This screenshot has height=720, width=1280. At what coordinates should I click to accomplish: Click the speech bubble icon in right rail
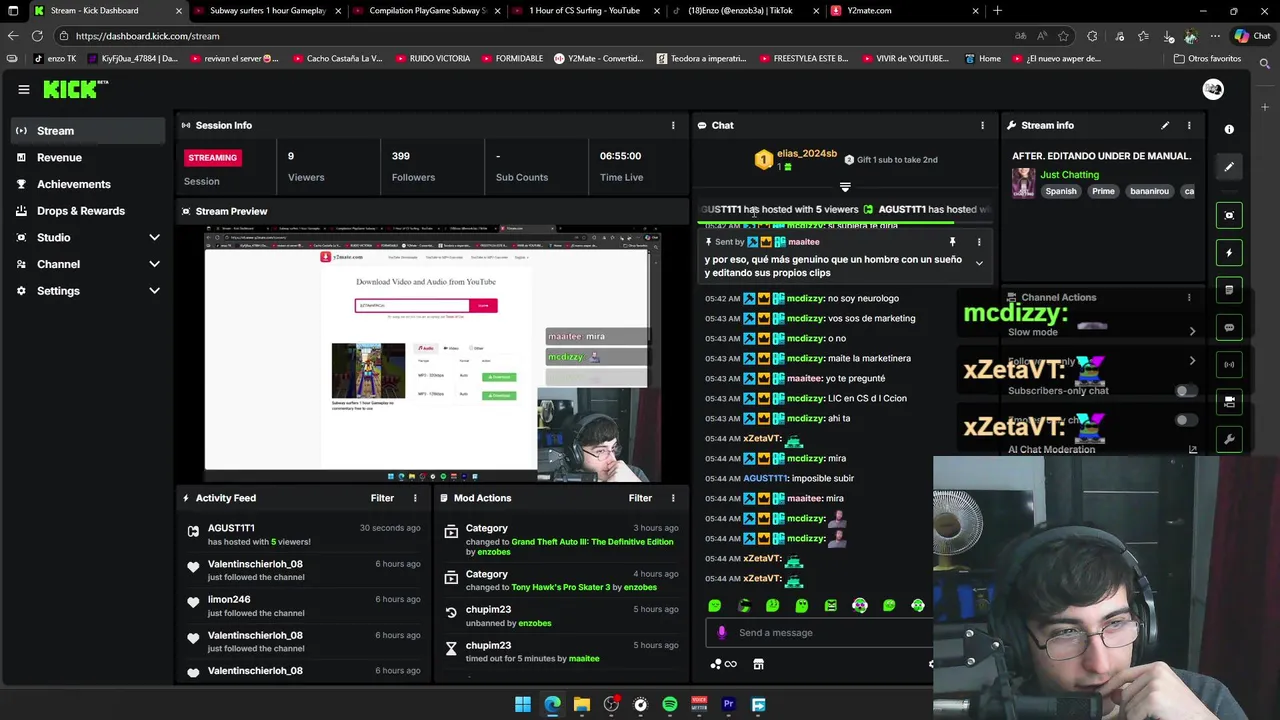pos(1229,327)
